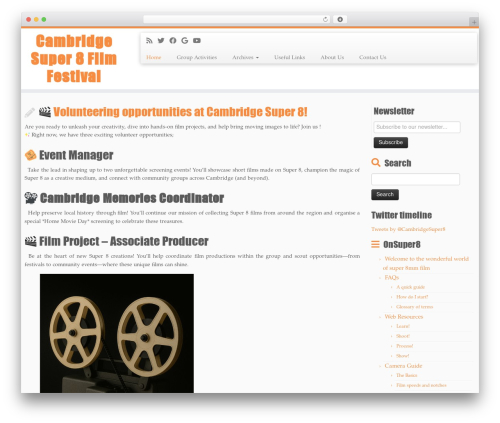This screenshot has height=423, width=500.
Task: Click the Film Project – Associate Producer heading
Action: [124, 241]
